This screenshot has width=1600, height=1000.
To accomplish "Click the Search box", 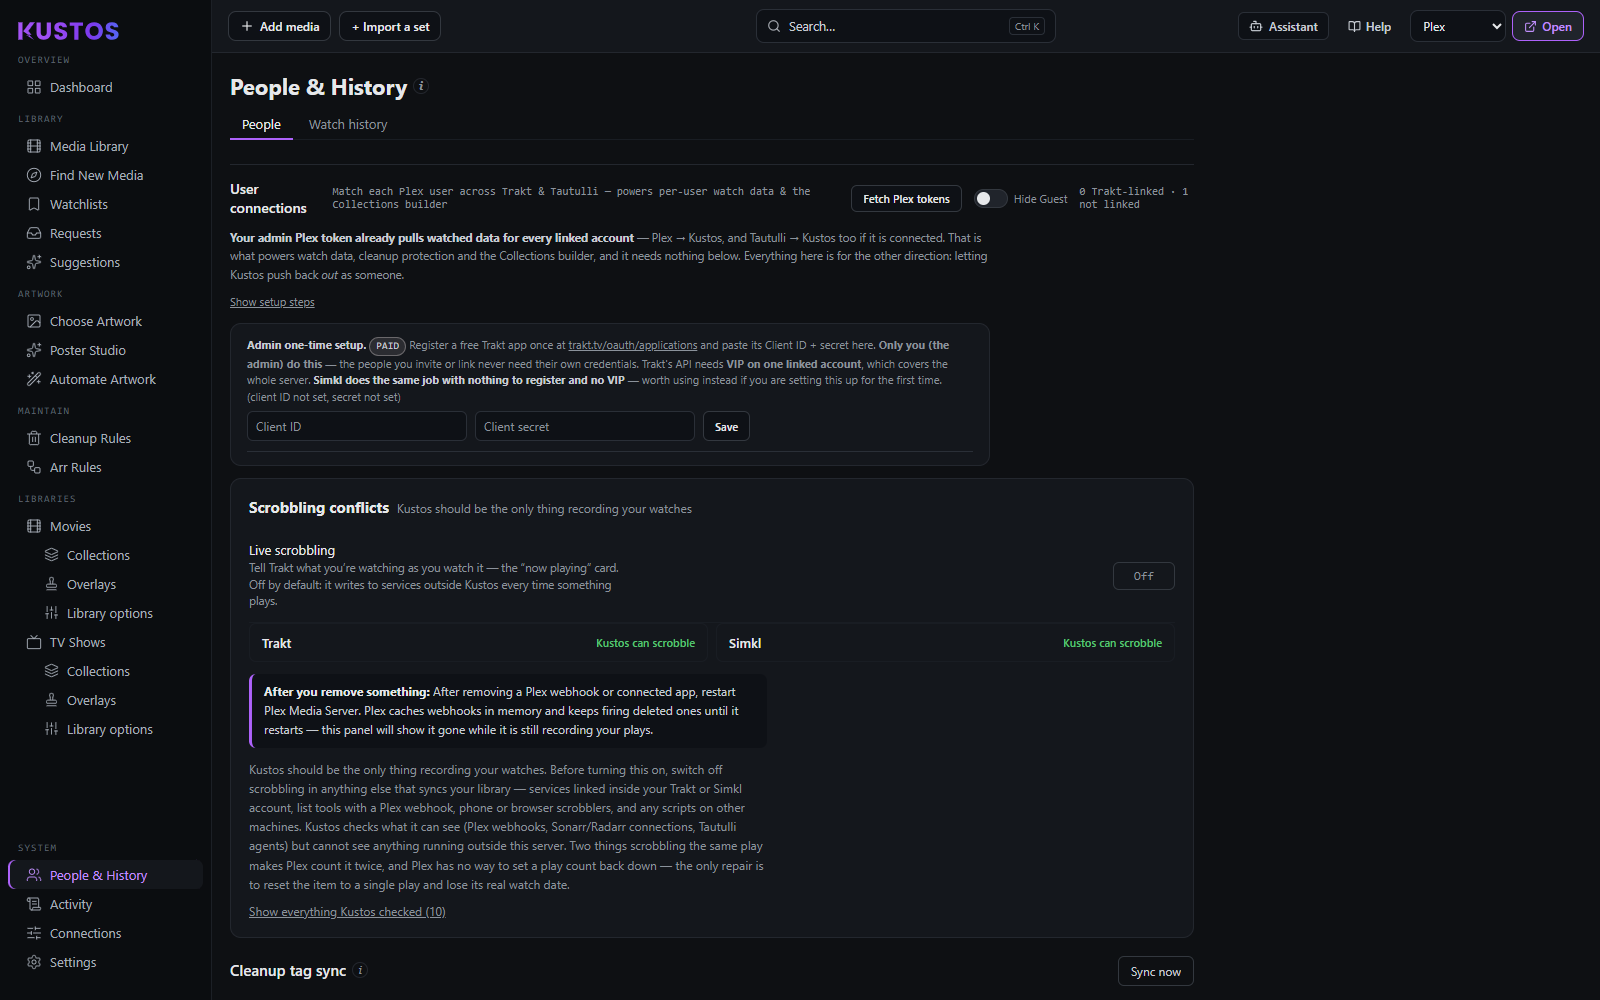I will coord(905,27).
